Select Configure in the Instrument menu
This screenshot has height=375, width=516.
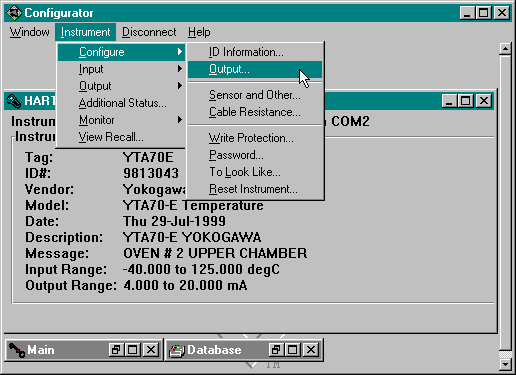coord(121,52)
